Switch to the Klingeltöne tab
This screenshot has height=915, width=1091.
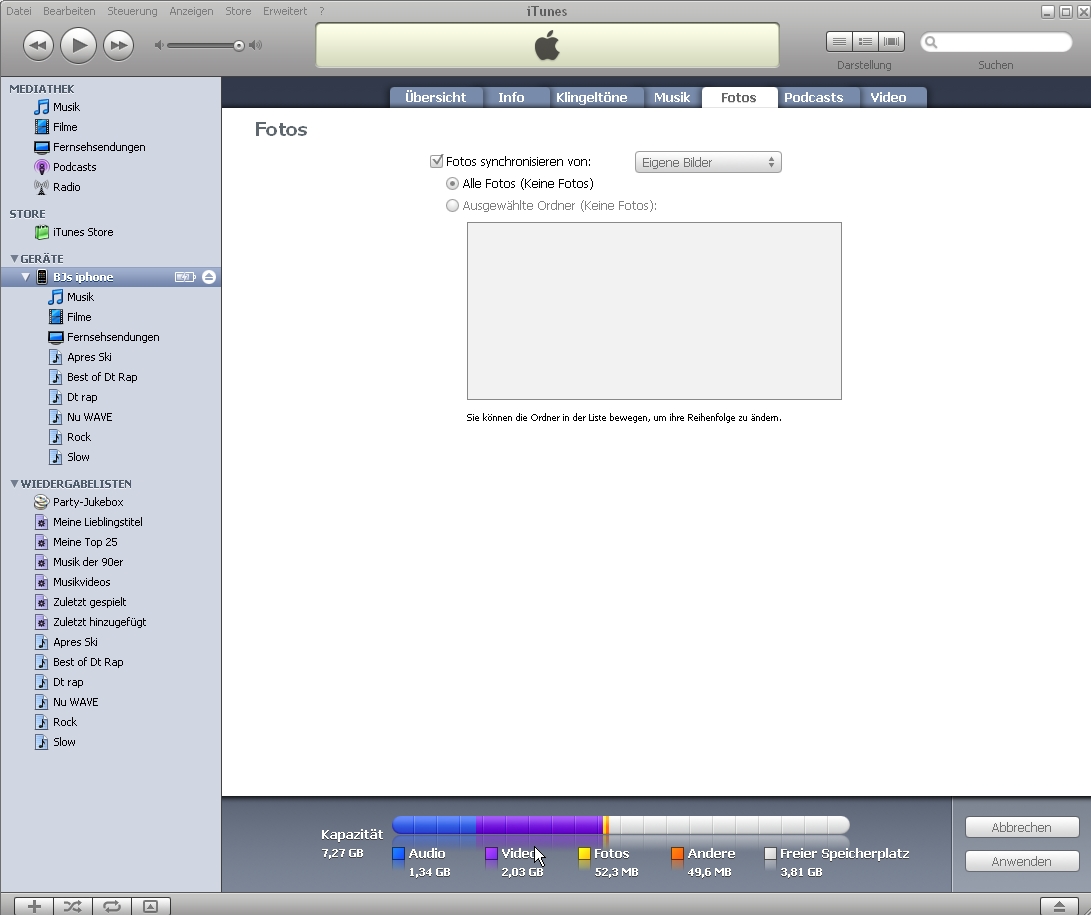(591, 97)
